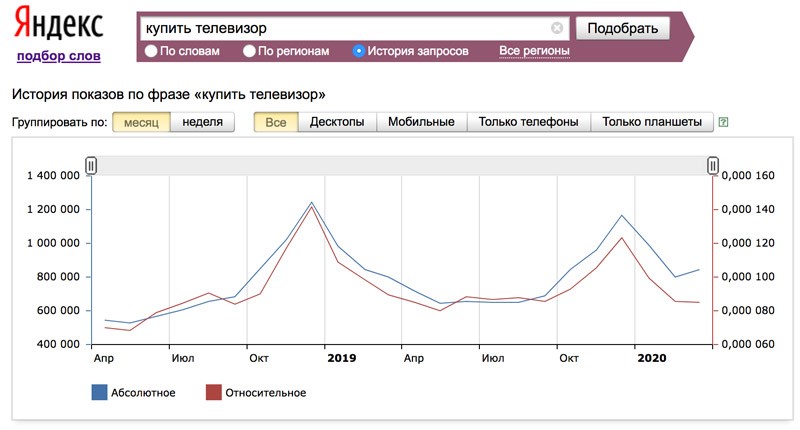Switch to the Все devices tab
Image resolution: width=800 pixels, height=430 pixels.
pyautogui.click(x=276, y=122)
